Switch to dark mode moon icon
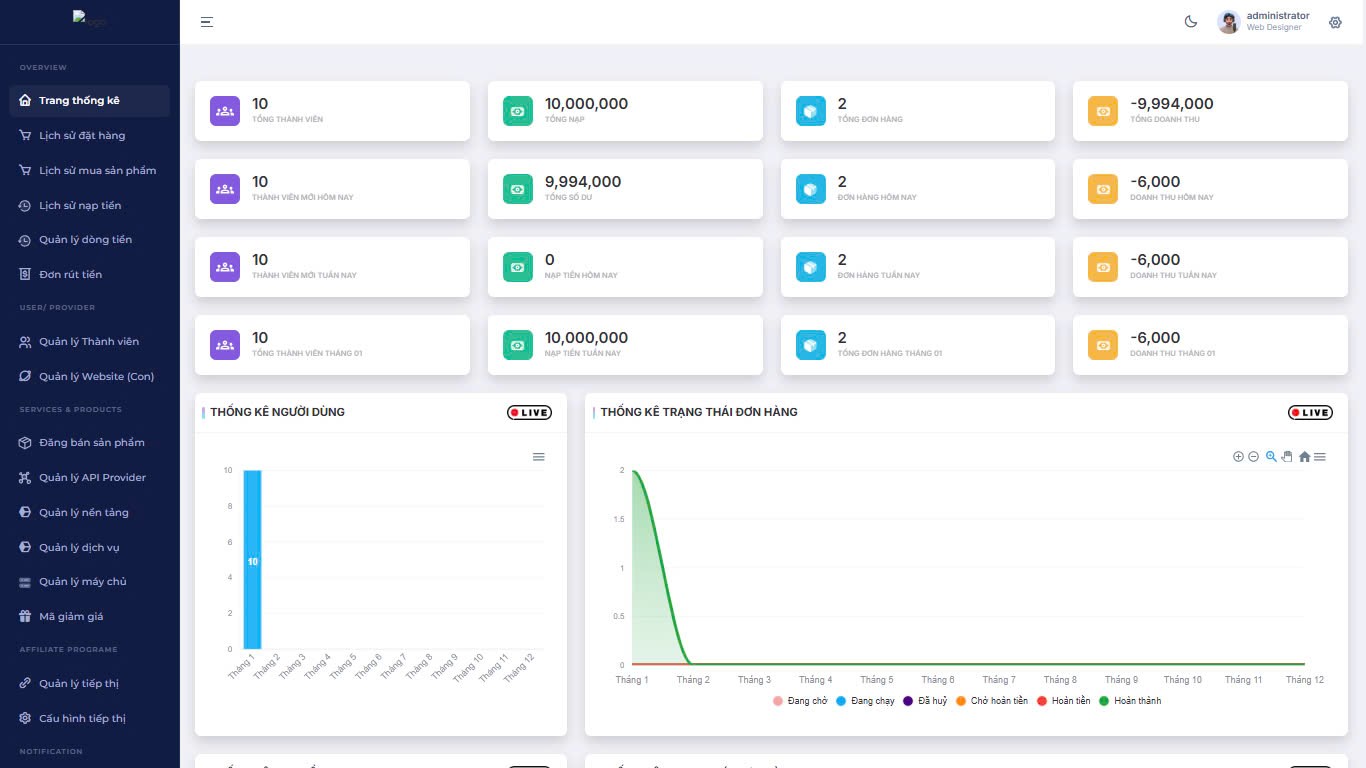This screenshot has width=1366, height=768. [1191, 22]
